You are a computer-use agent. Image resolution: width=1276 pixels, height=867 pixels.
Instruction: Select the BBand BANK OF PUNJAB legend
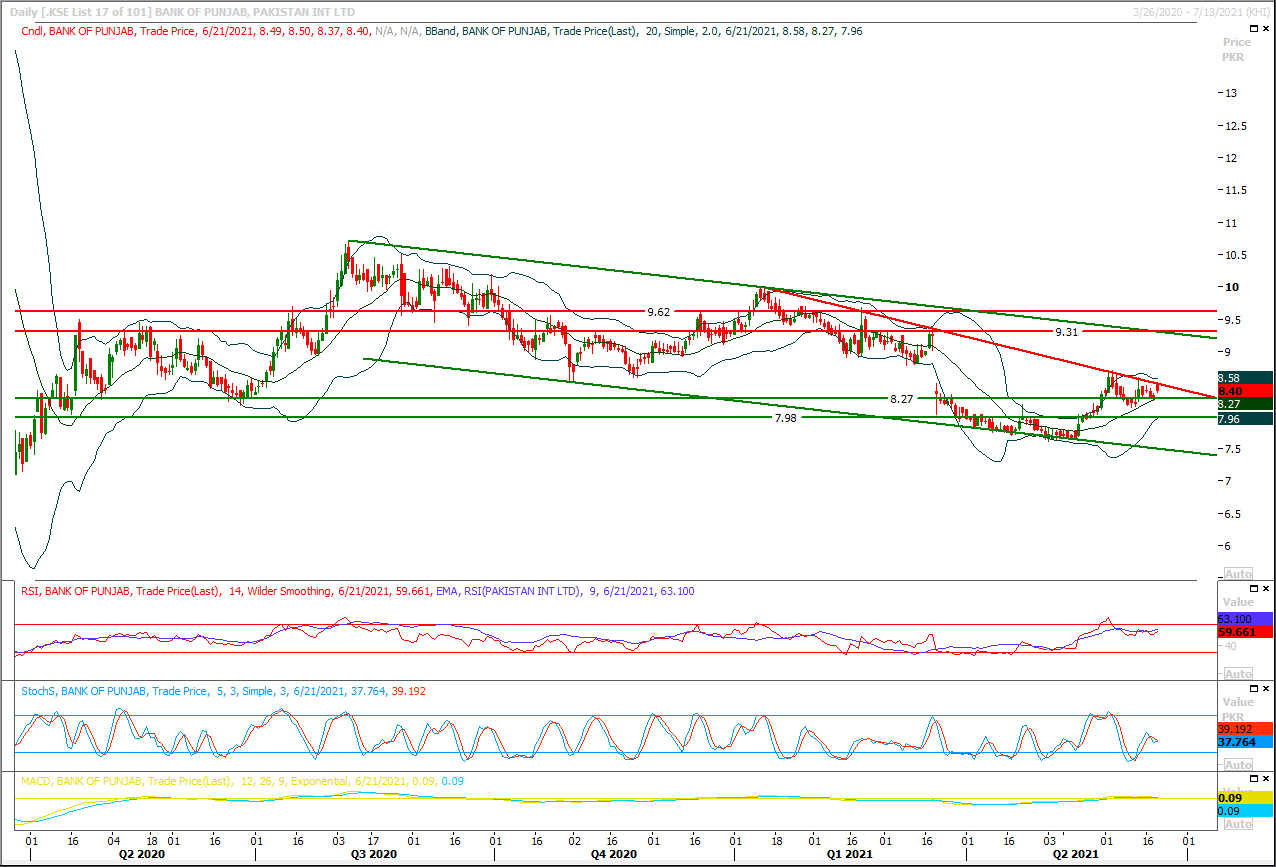tap(644, 31)
